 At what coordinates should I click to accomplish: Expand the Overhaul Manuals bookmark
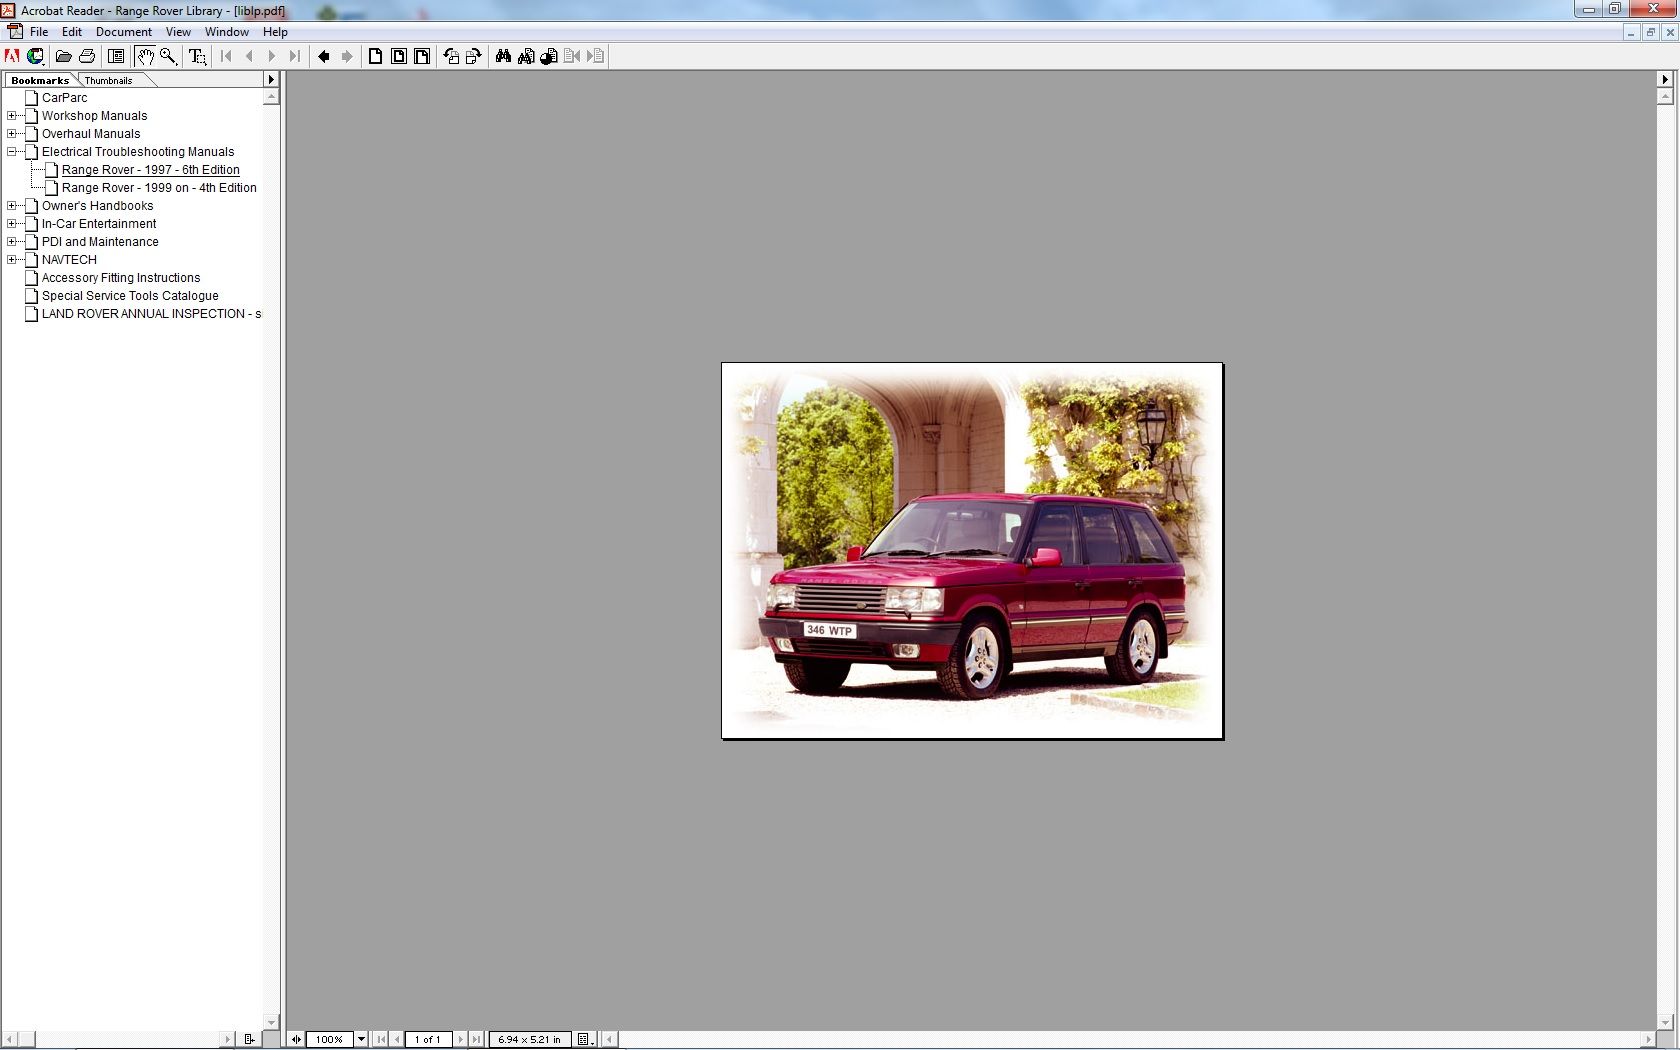tap(12, 134)
